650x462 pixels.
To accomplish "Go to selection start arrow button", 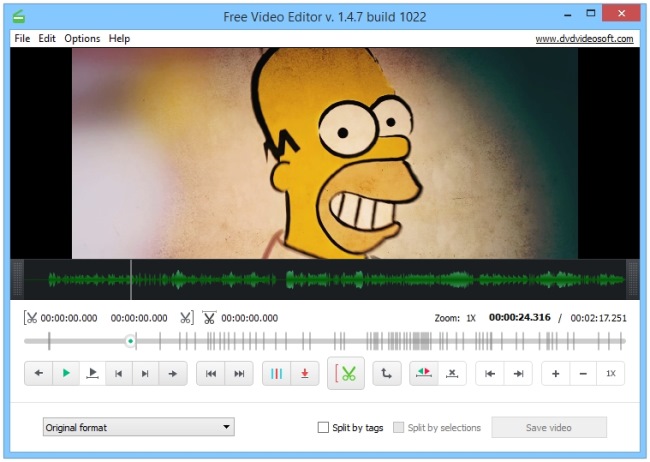I will [490, 373].
